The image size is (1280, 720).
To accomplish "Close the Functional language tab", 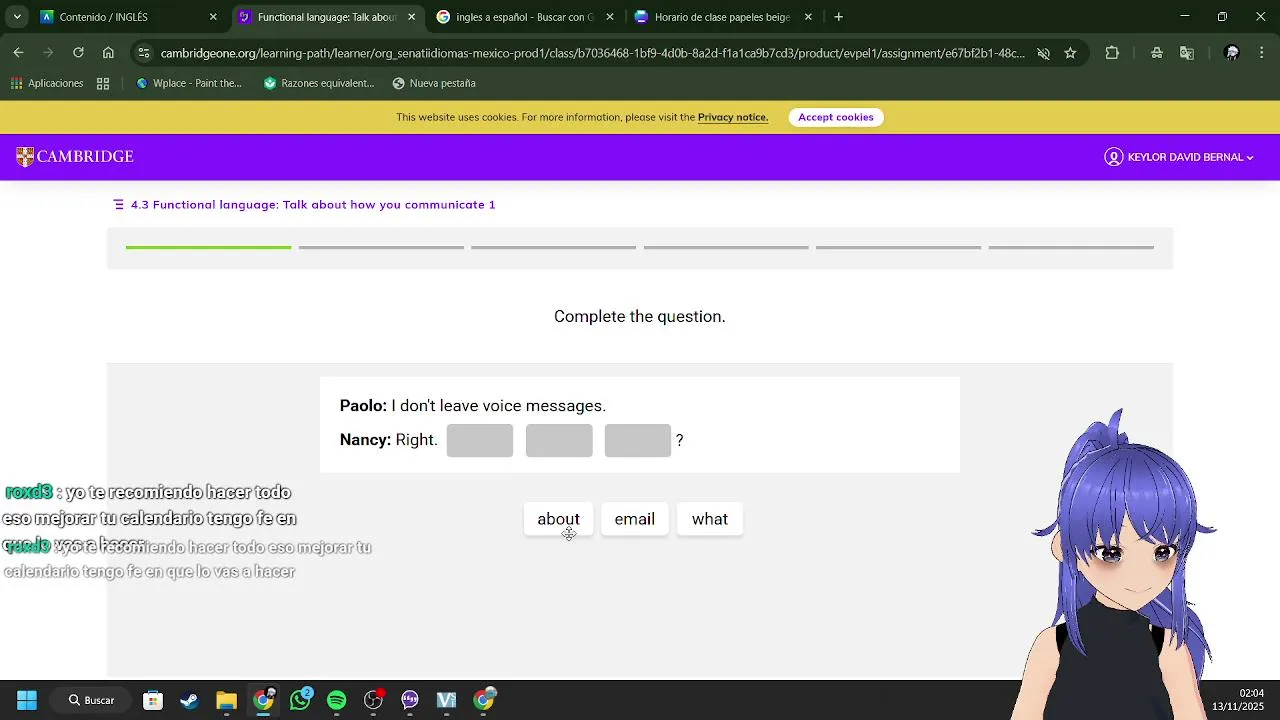I will pyautogui.click(x=411, y=17).
